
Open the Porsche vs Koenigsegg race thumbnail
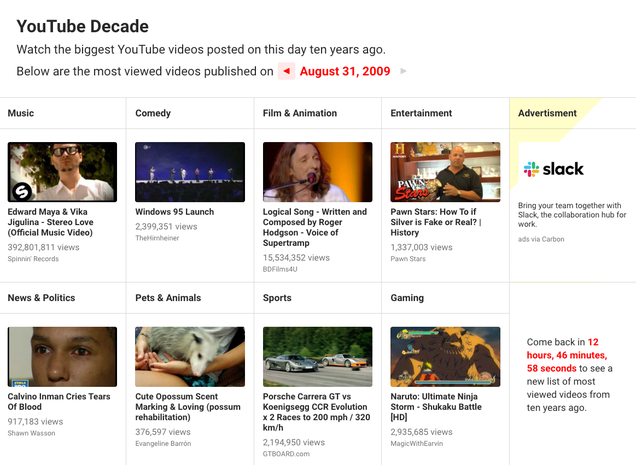click(x=318, y=357)
